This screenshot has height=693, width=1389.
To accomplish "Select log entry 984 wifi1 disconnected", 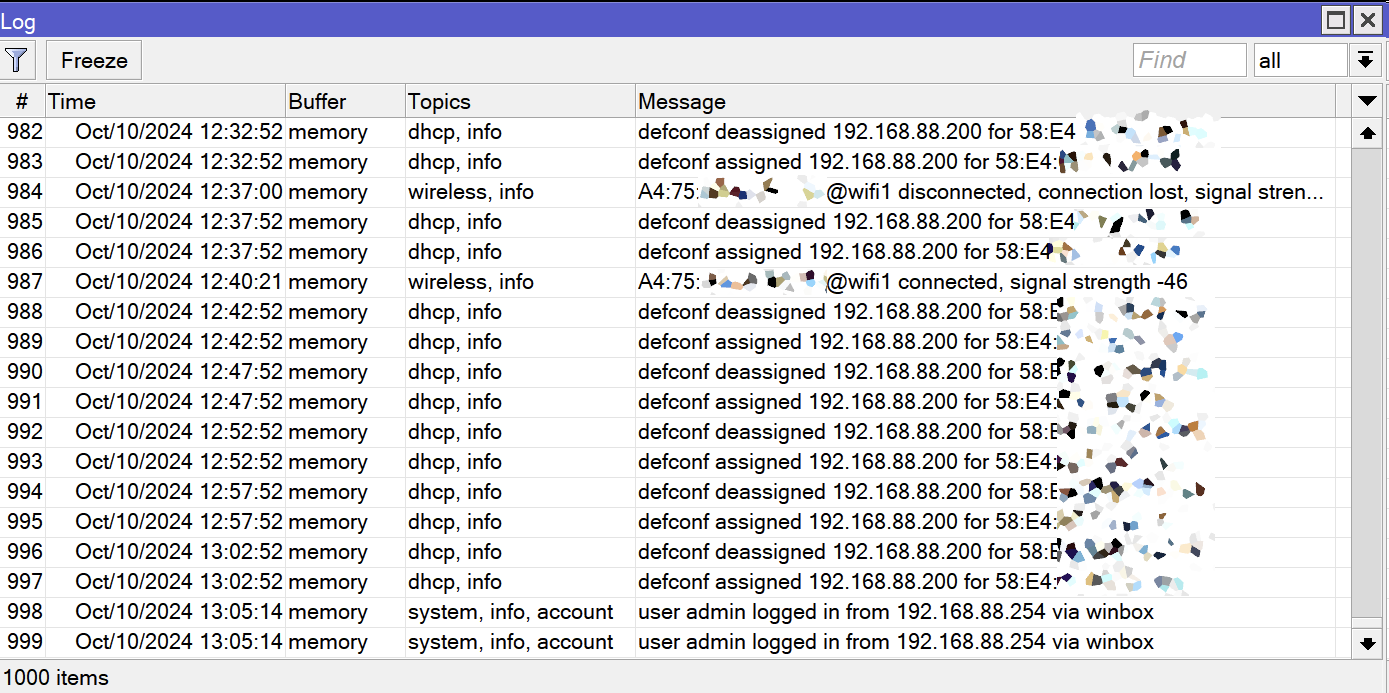I will point(675,192).
